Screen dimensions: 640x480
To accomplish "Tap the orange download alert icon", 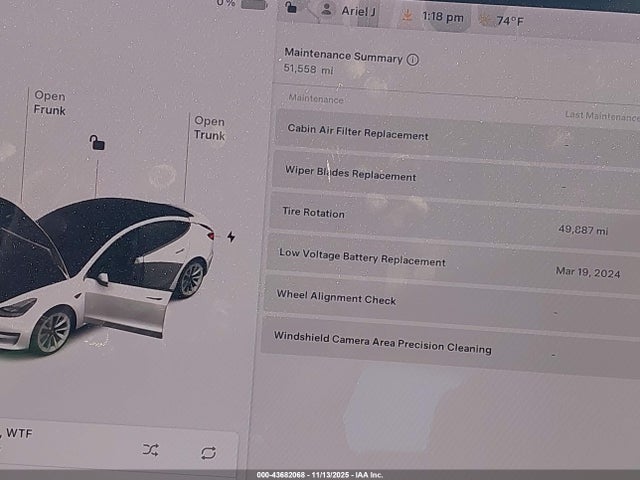I will click(x=407, y=16).
